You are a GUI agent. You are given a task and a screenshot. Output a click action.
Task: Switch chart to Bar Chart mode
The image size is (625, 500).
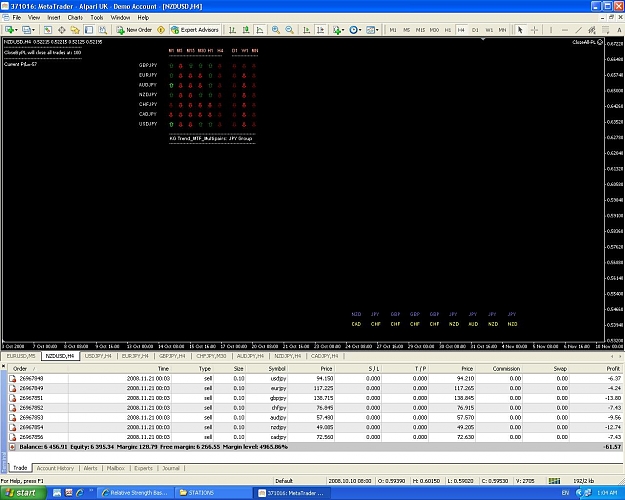(x=232, y=30)
